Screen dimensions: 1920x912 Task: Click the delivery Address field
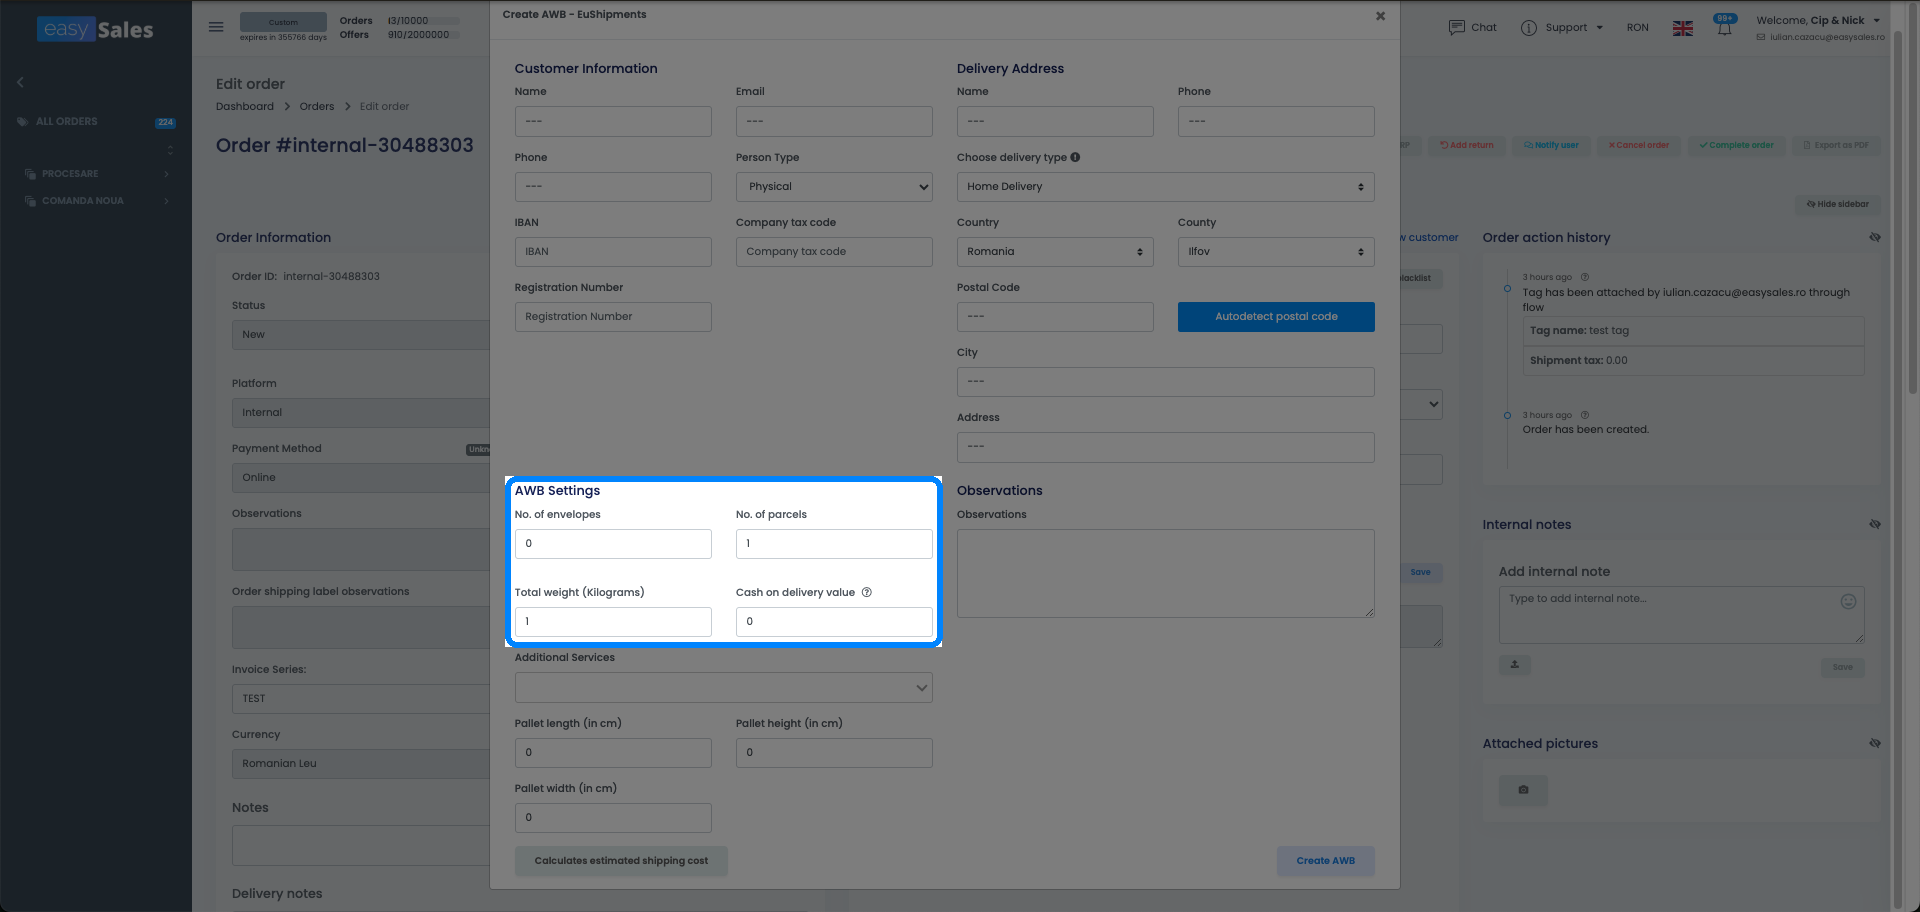pos(1165,447)
